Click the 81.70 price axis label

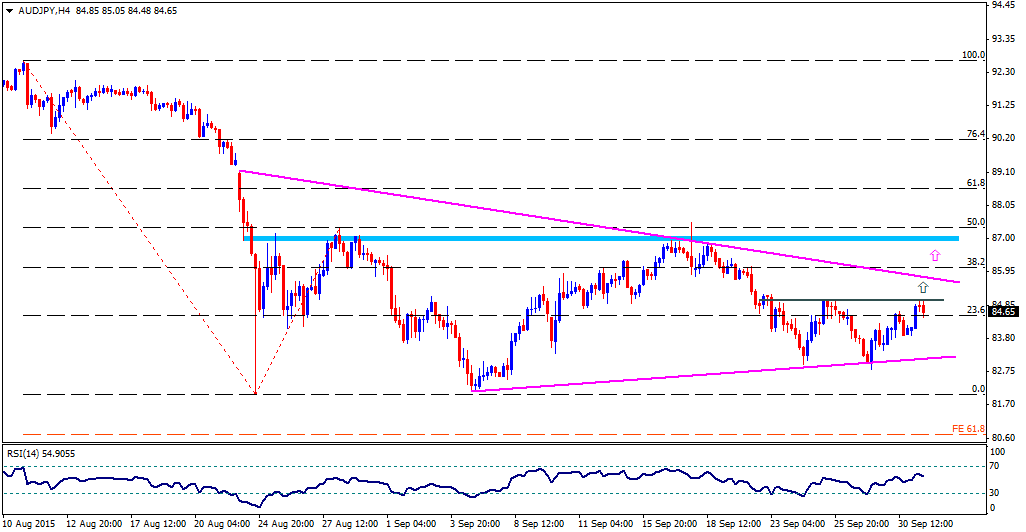(x=1003, y=404)
